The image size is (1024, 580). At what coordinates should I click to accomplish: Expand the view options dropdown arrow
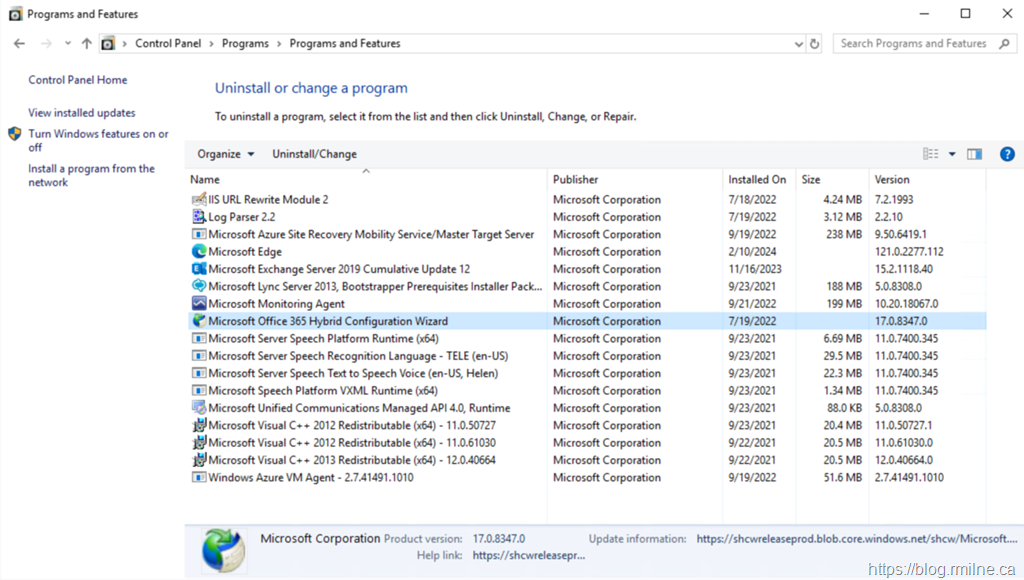pyautogui.click(x=952, y=154)
